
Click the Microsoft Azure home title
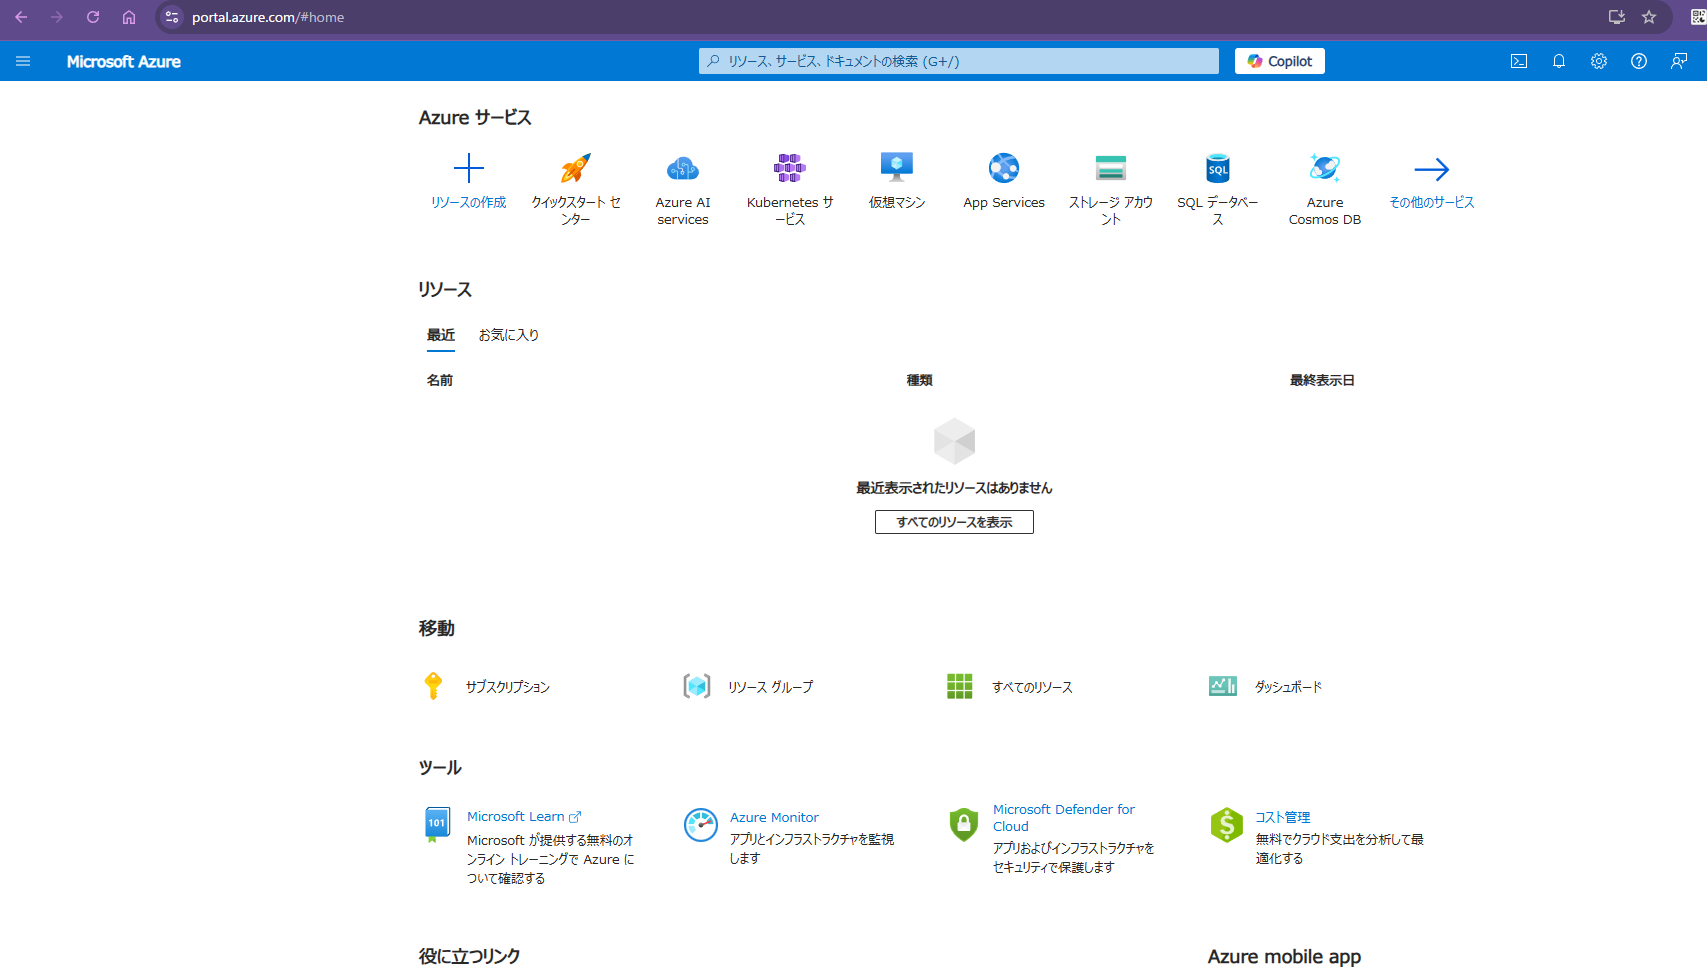[x=124, y=61]
